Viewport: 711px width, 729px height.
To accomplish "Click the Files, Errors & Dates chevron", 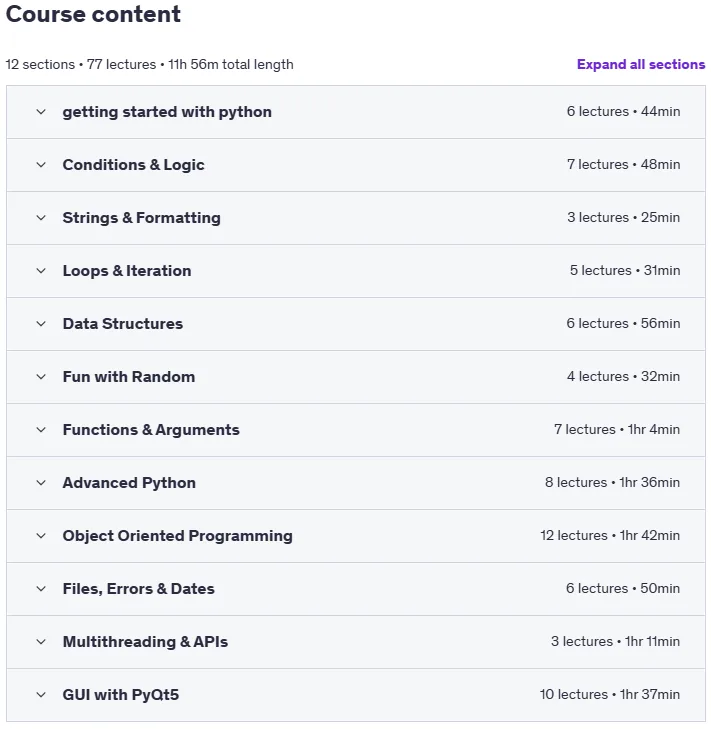I will [41, 589].
